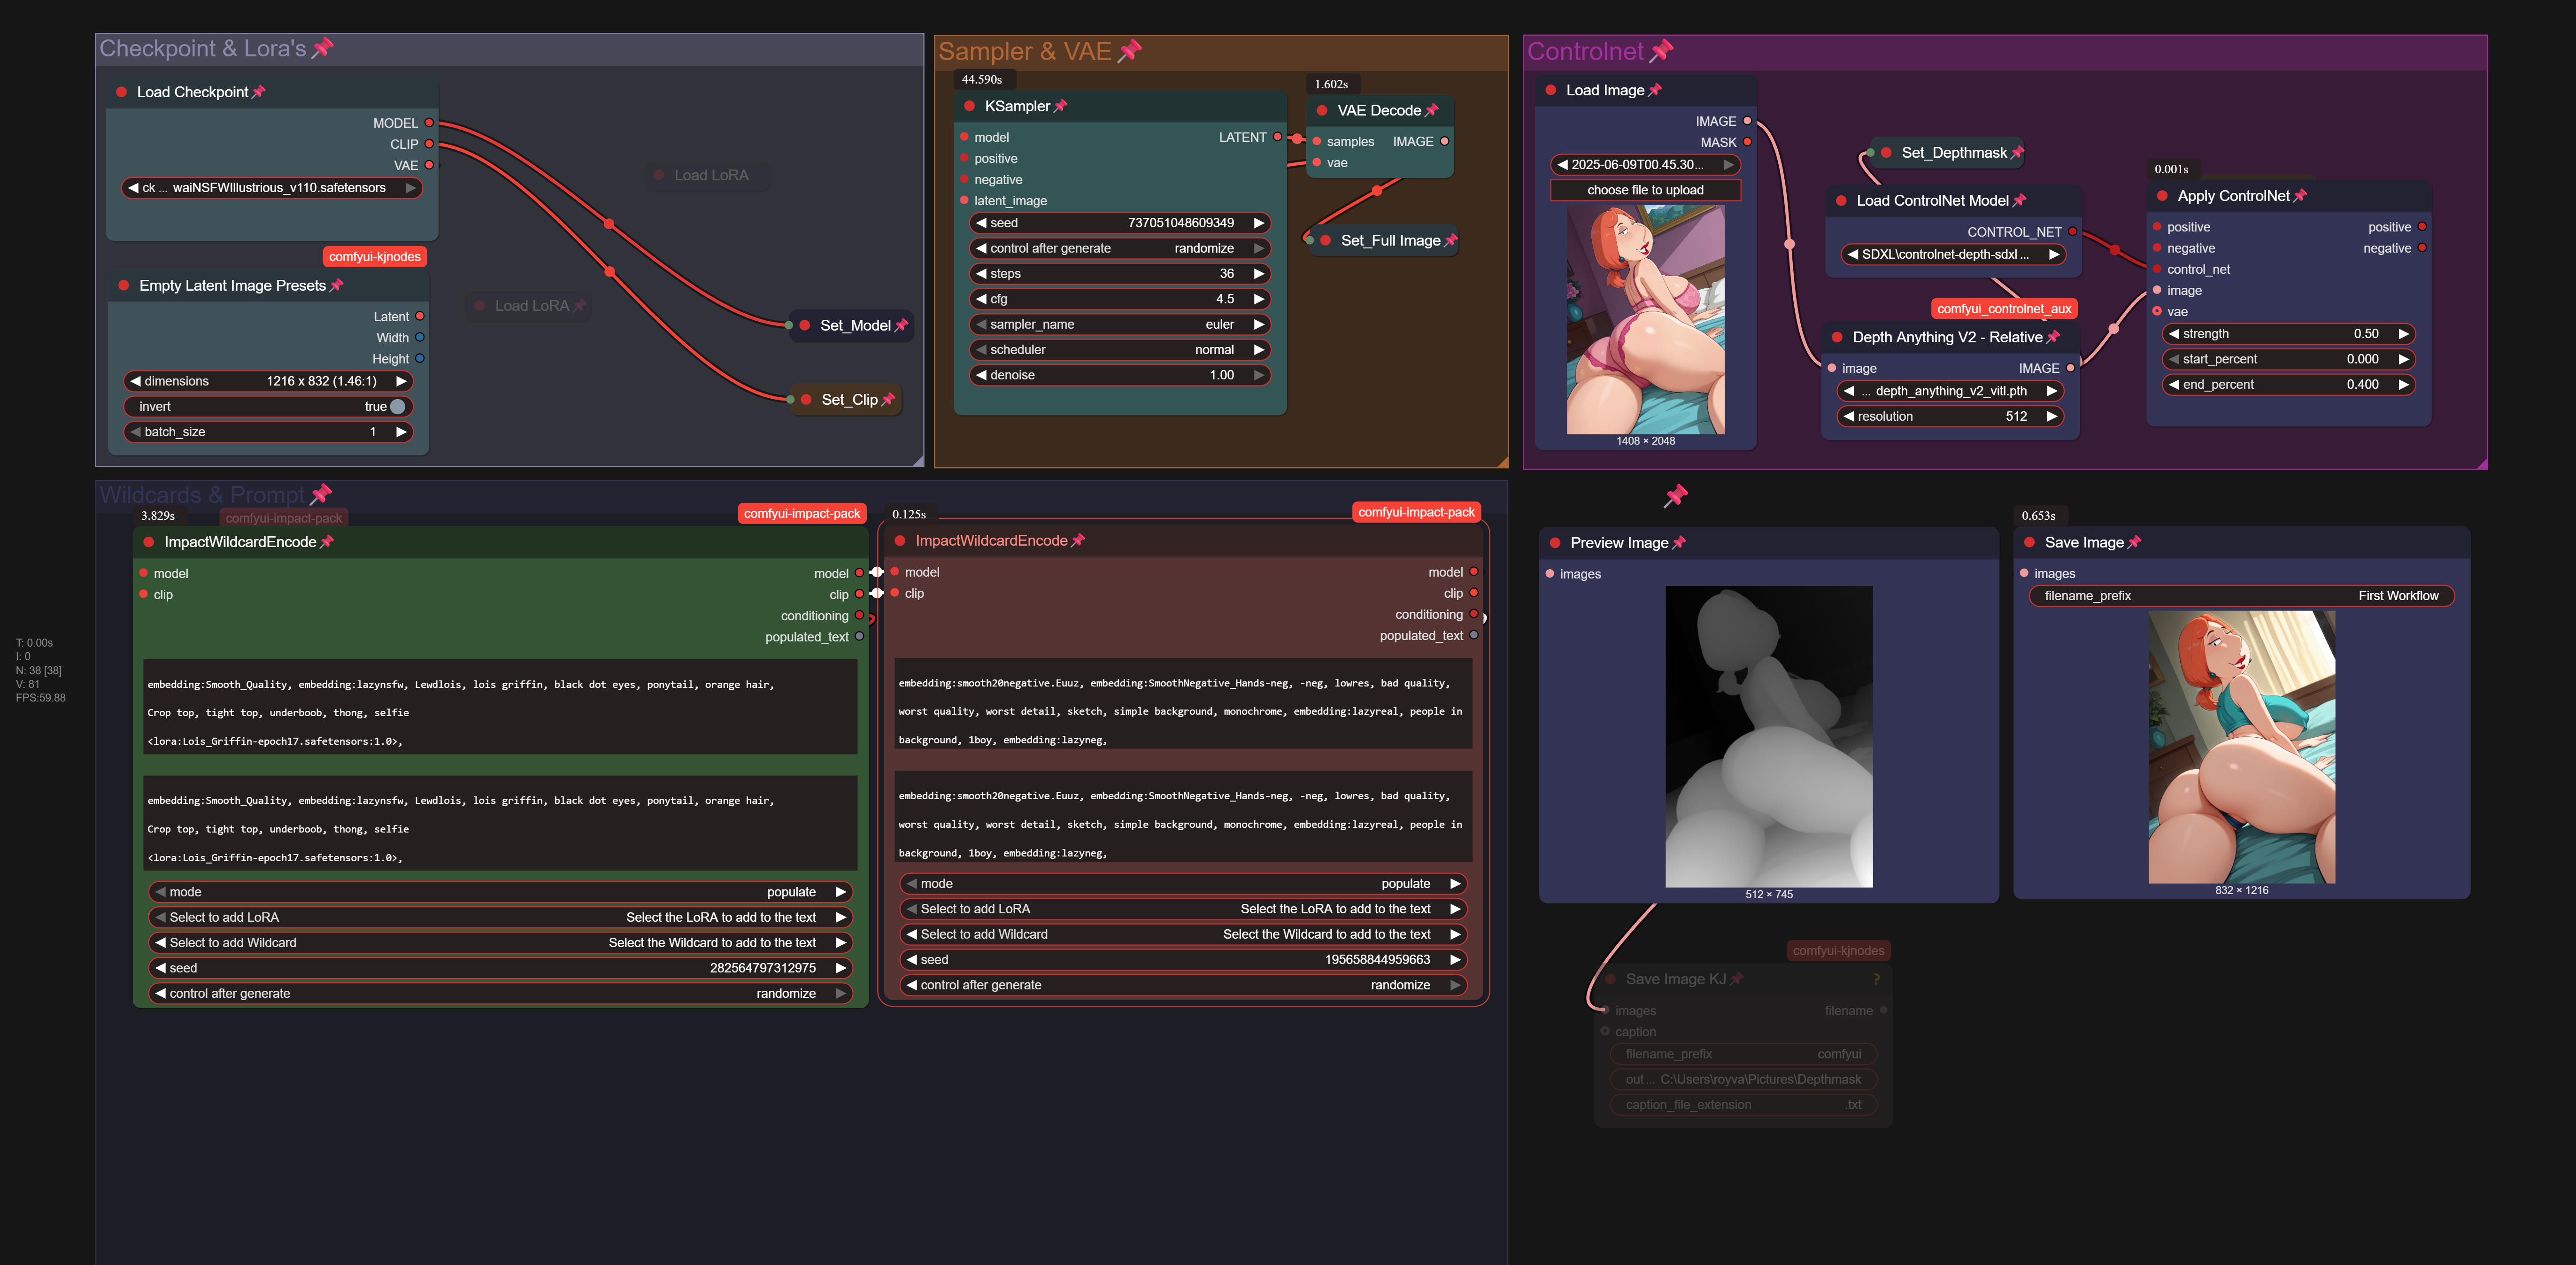
Task: Click the MODEL output socket of Load Checkpoint
Action: coord(429,123)
